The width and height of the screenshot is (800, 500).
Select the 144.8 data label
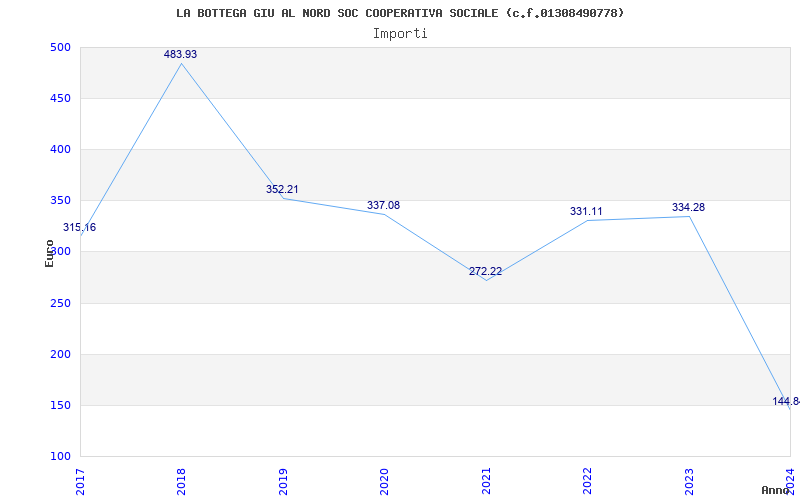(786, 402)
